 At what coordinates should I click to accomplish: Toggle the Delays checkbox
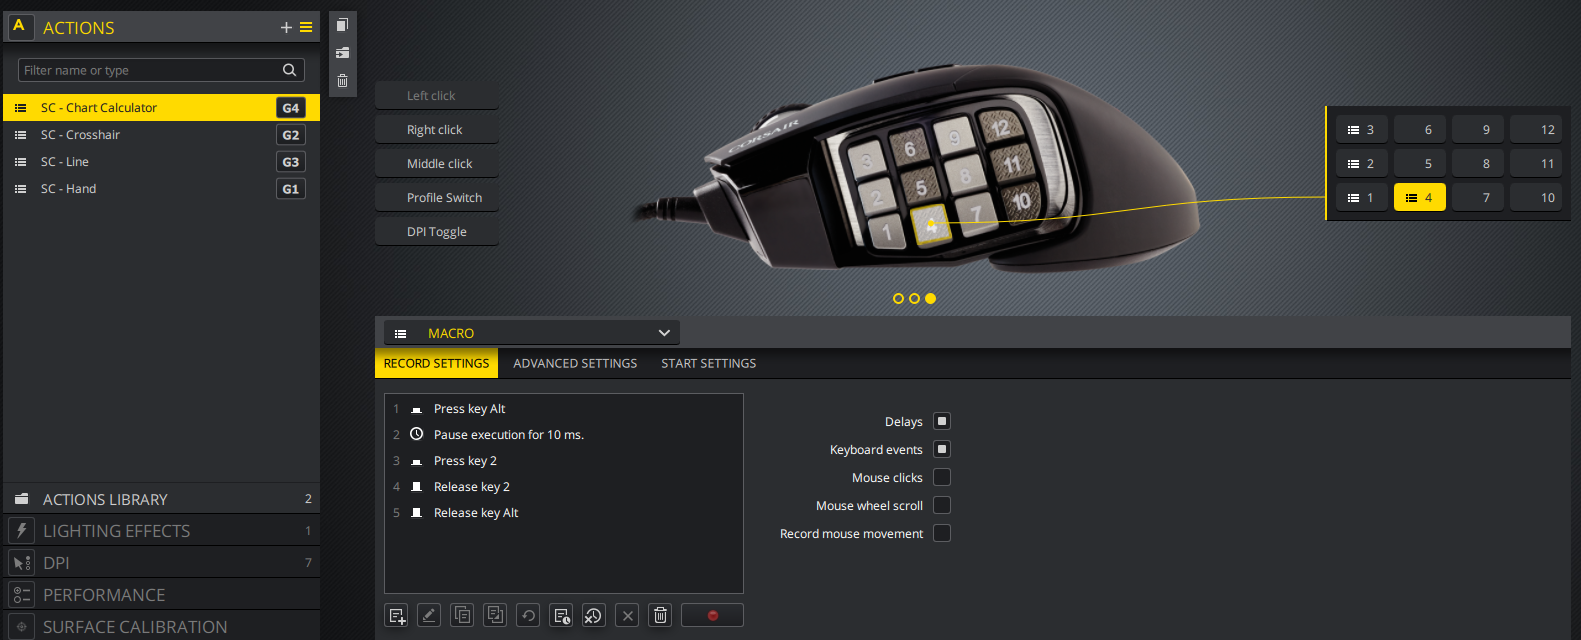(942, 421)
